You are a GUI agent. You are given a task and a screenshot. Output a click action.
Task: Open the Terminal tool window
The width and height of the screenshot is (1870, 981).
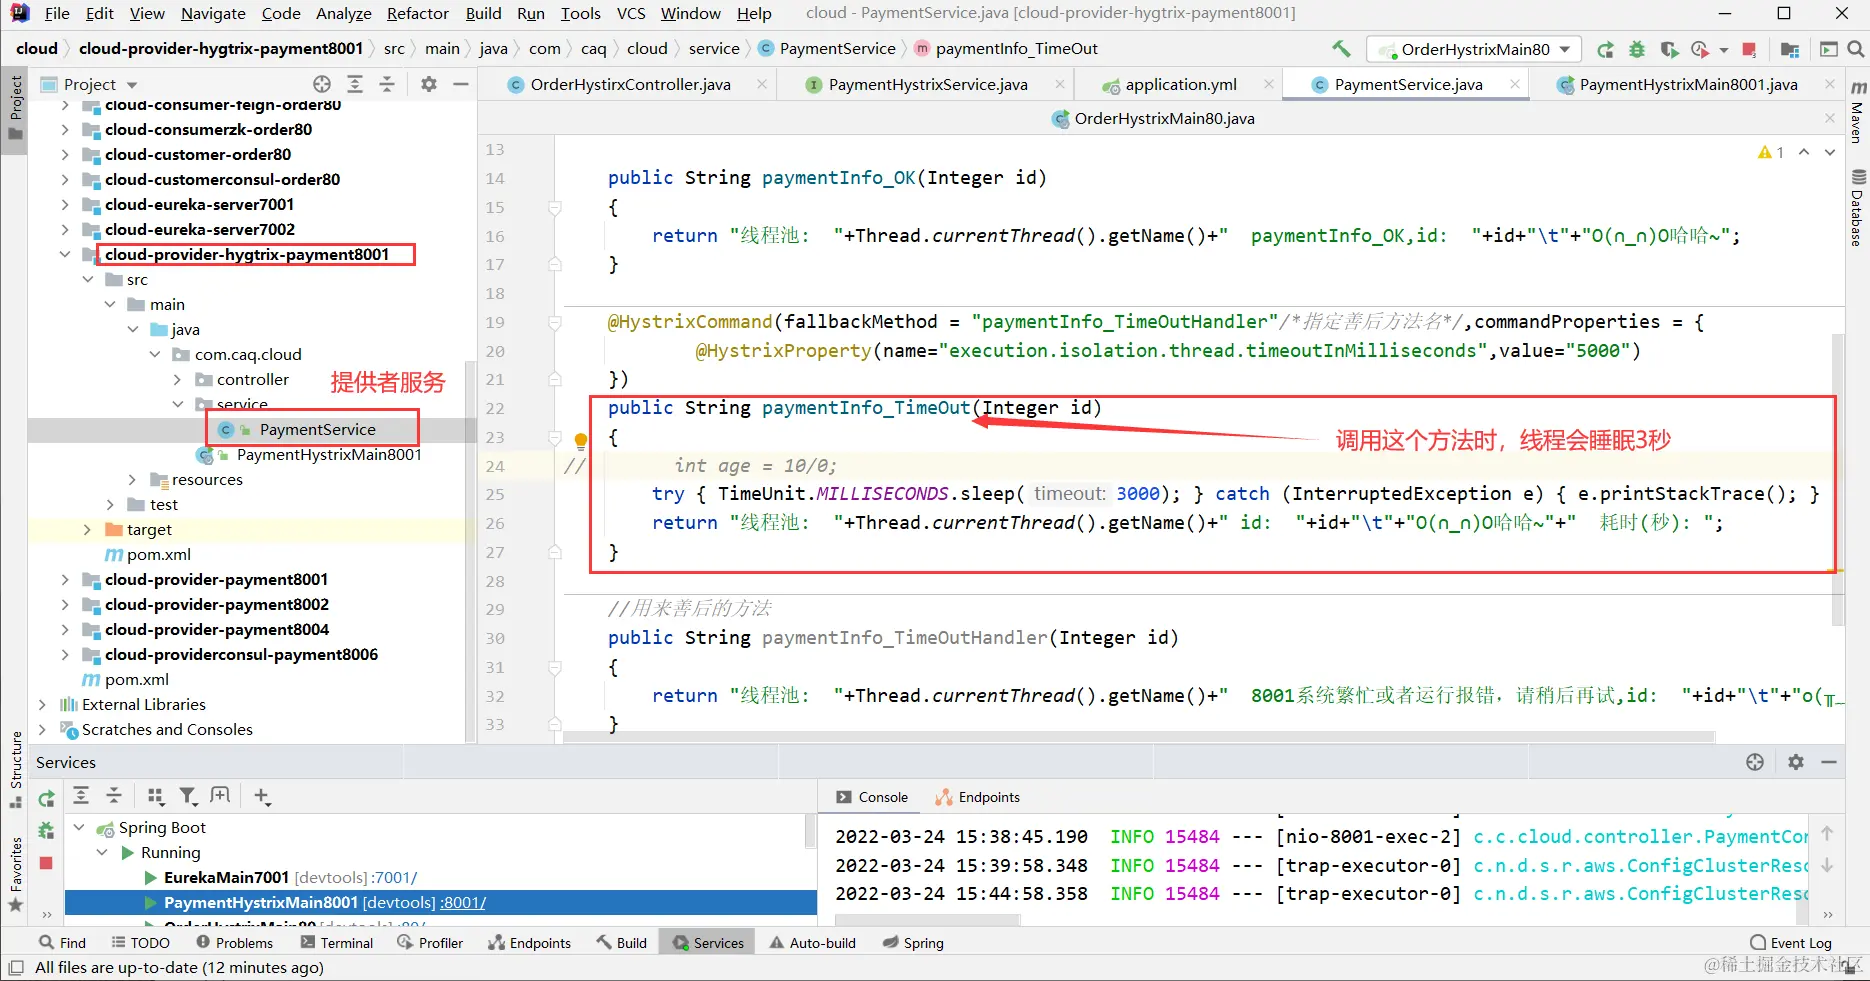click(x=335, y=943)
